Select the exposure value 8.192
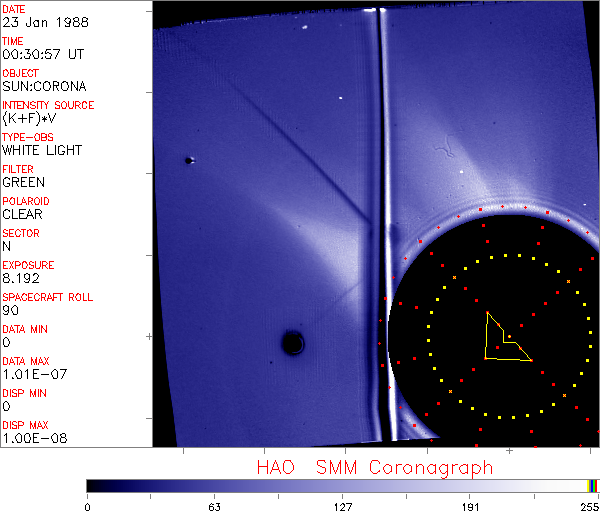600x512 pixels. coord(21,278)
